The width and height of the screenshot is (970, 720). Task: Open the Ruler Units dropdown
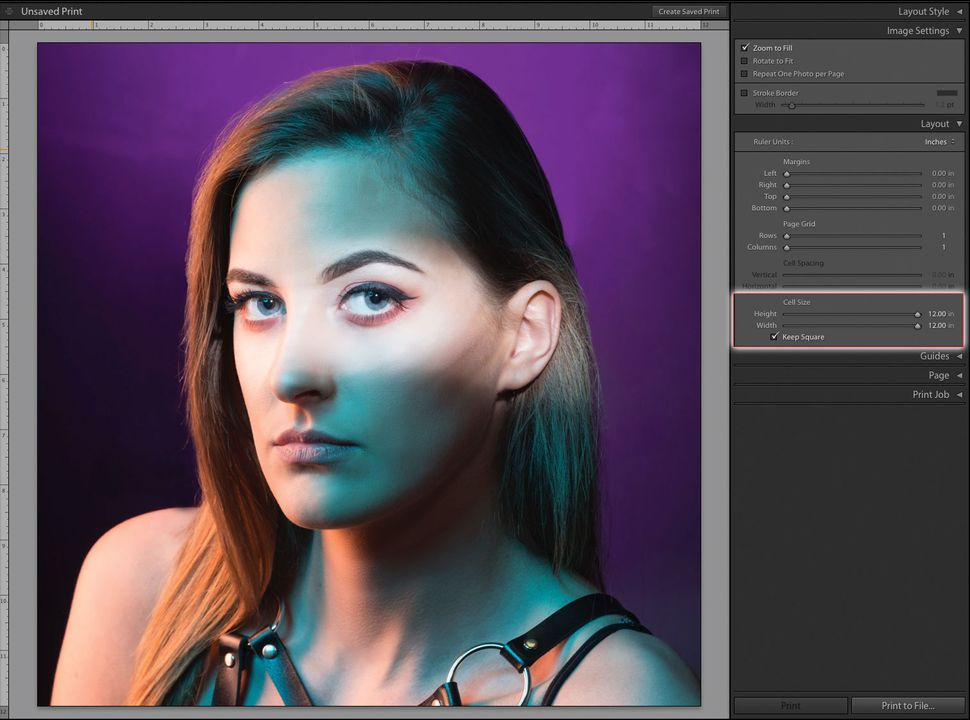pos(938,141)
